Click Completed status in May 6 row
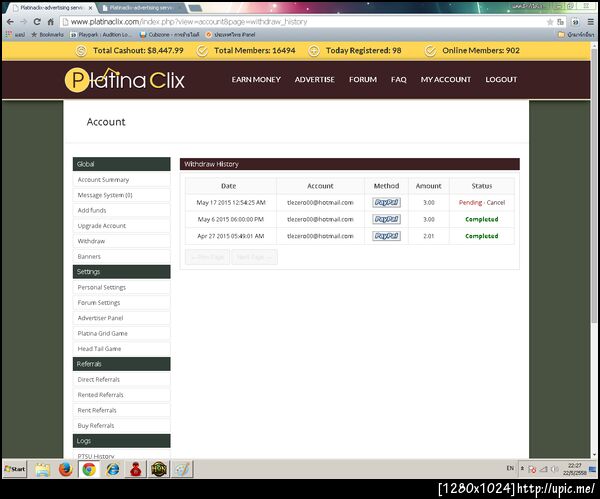The image size is (600, 499). [x=482, y=219]
